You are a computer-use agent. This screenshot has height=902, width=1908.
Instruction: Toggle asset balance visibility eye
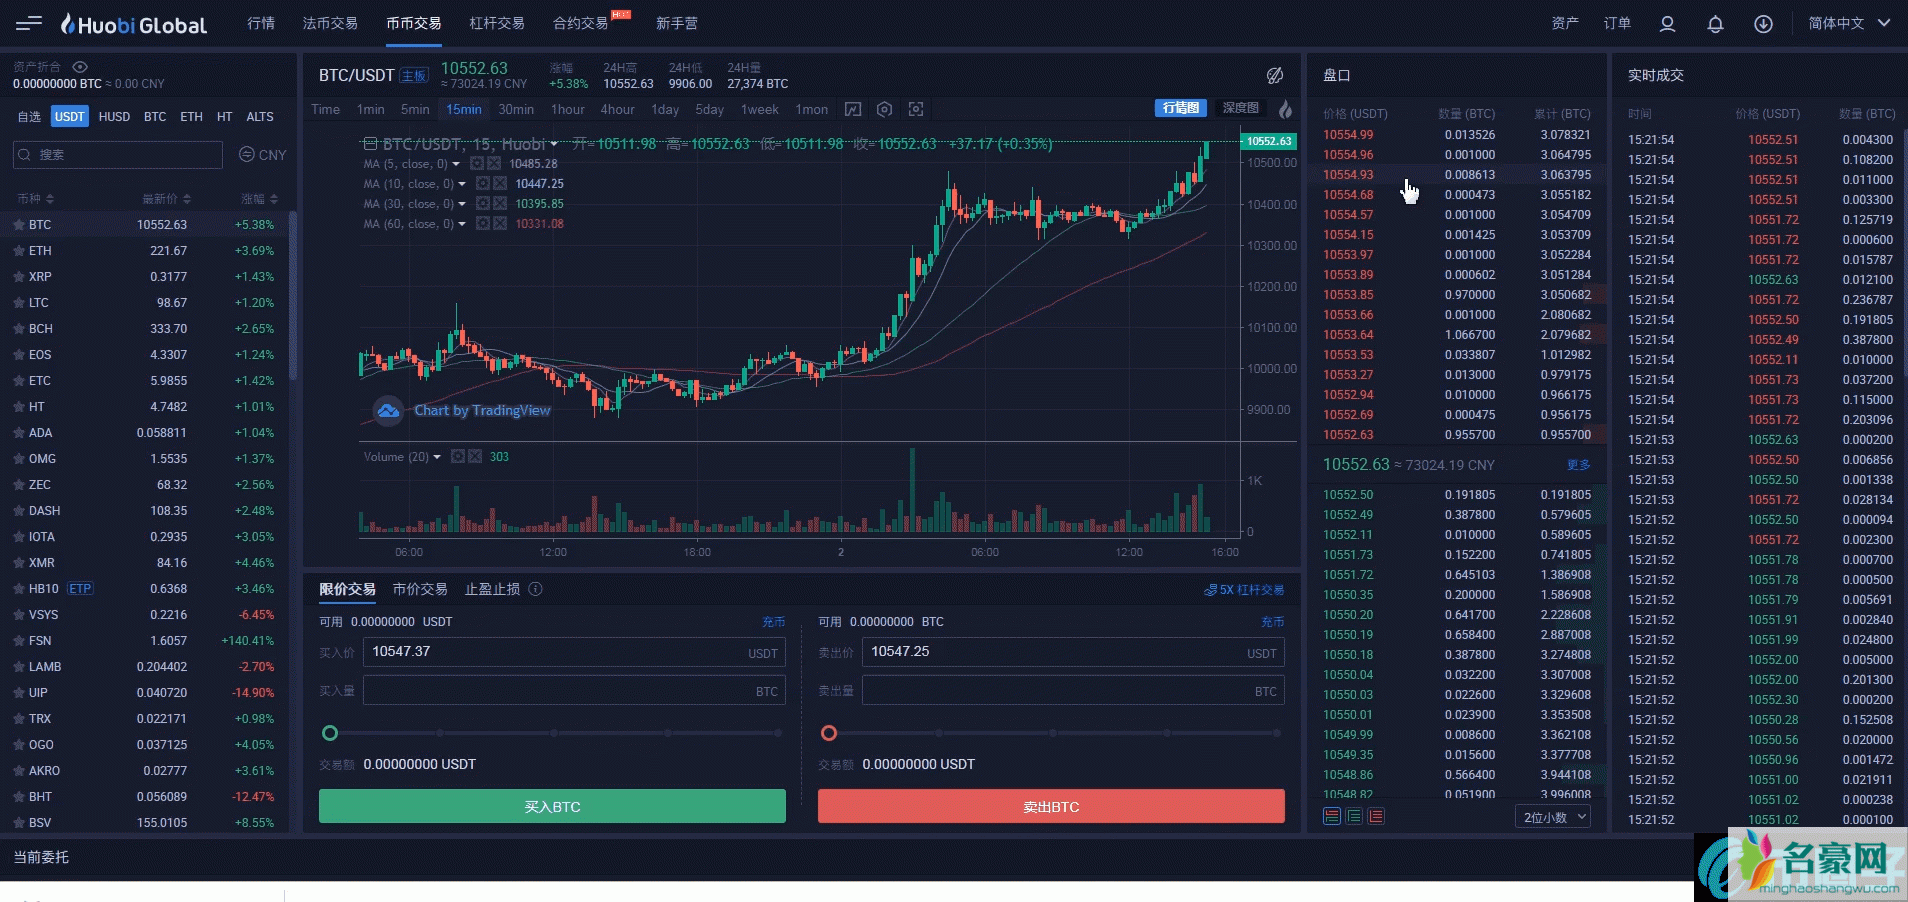(80, 67)
